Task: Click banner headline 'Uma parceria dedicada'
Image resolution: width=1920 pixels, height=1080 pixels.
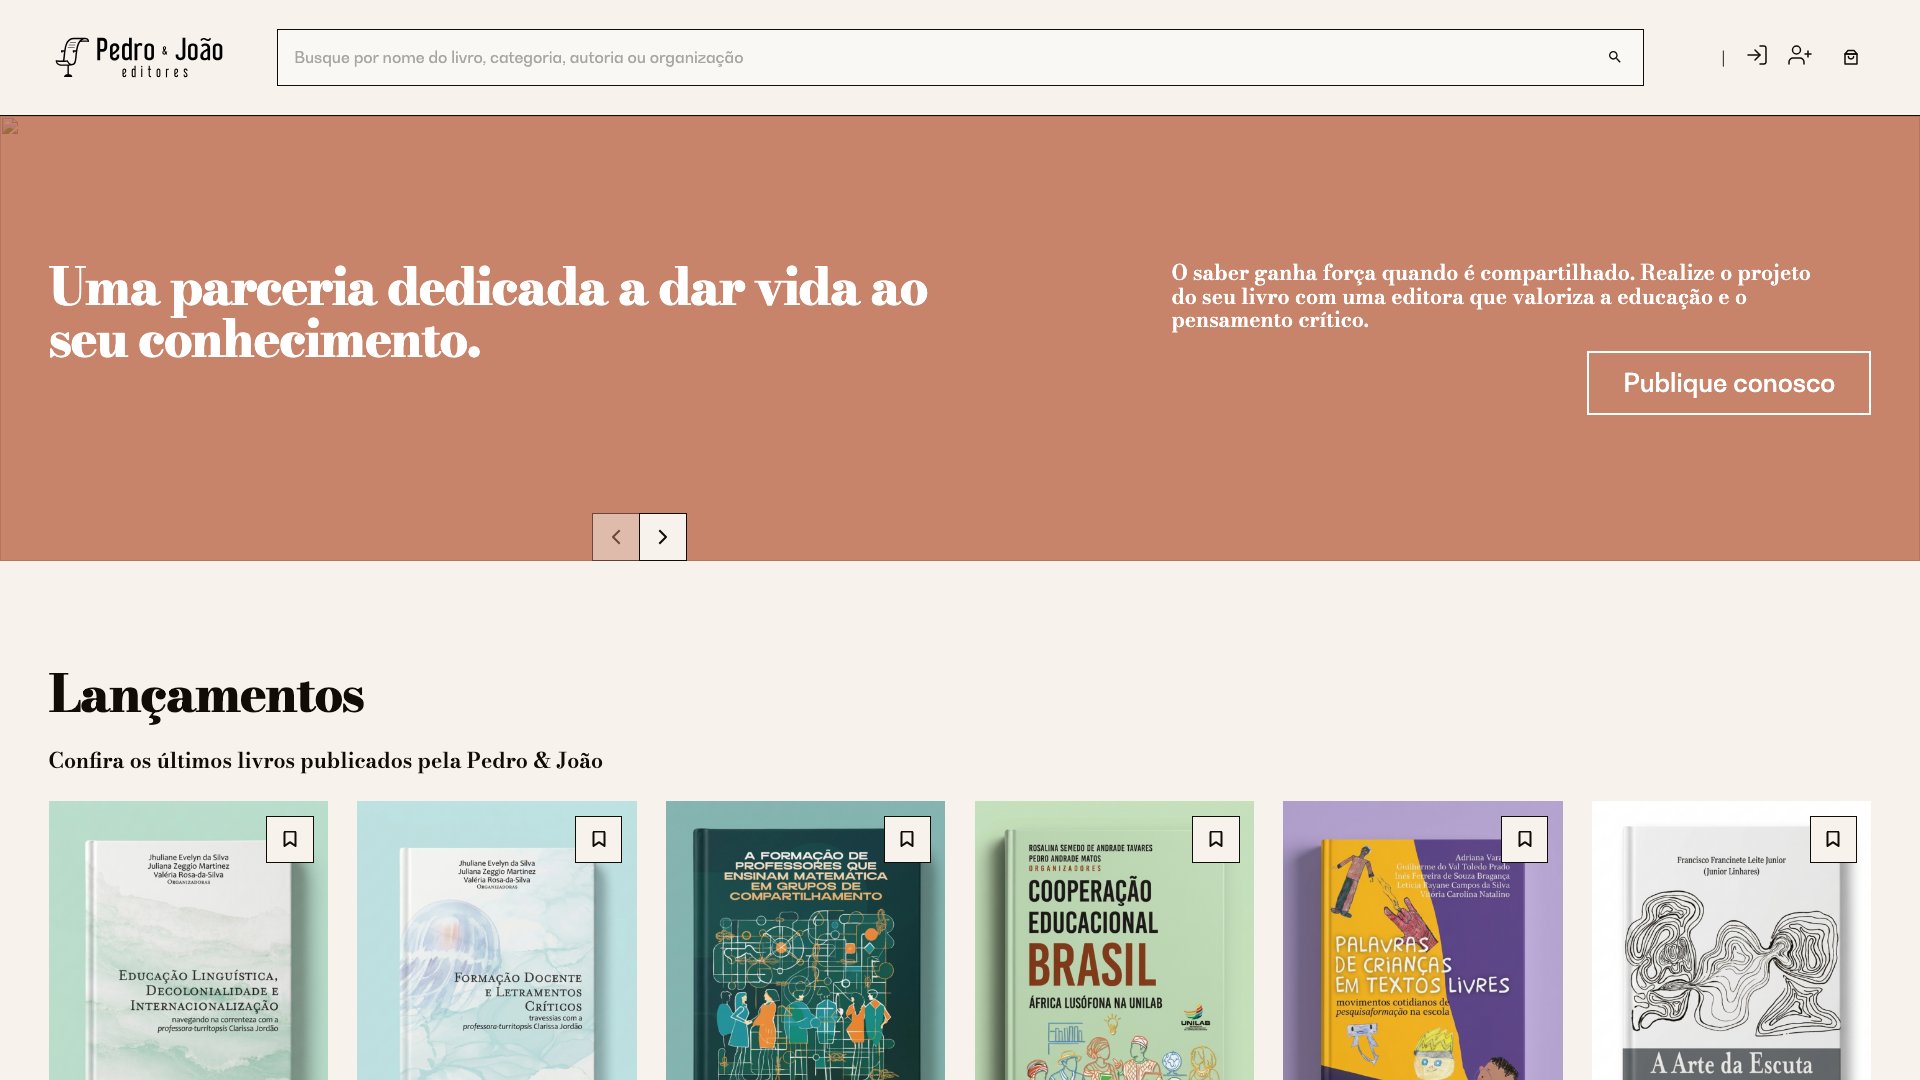Action: (x=488, y=313)
